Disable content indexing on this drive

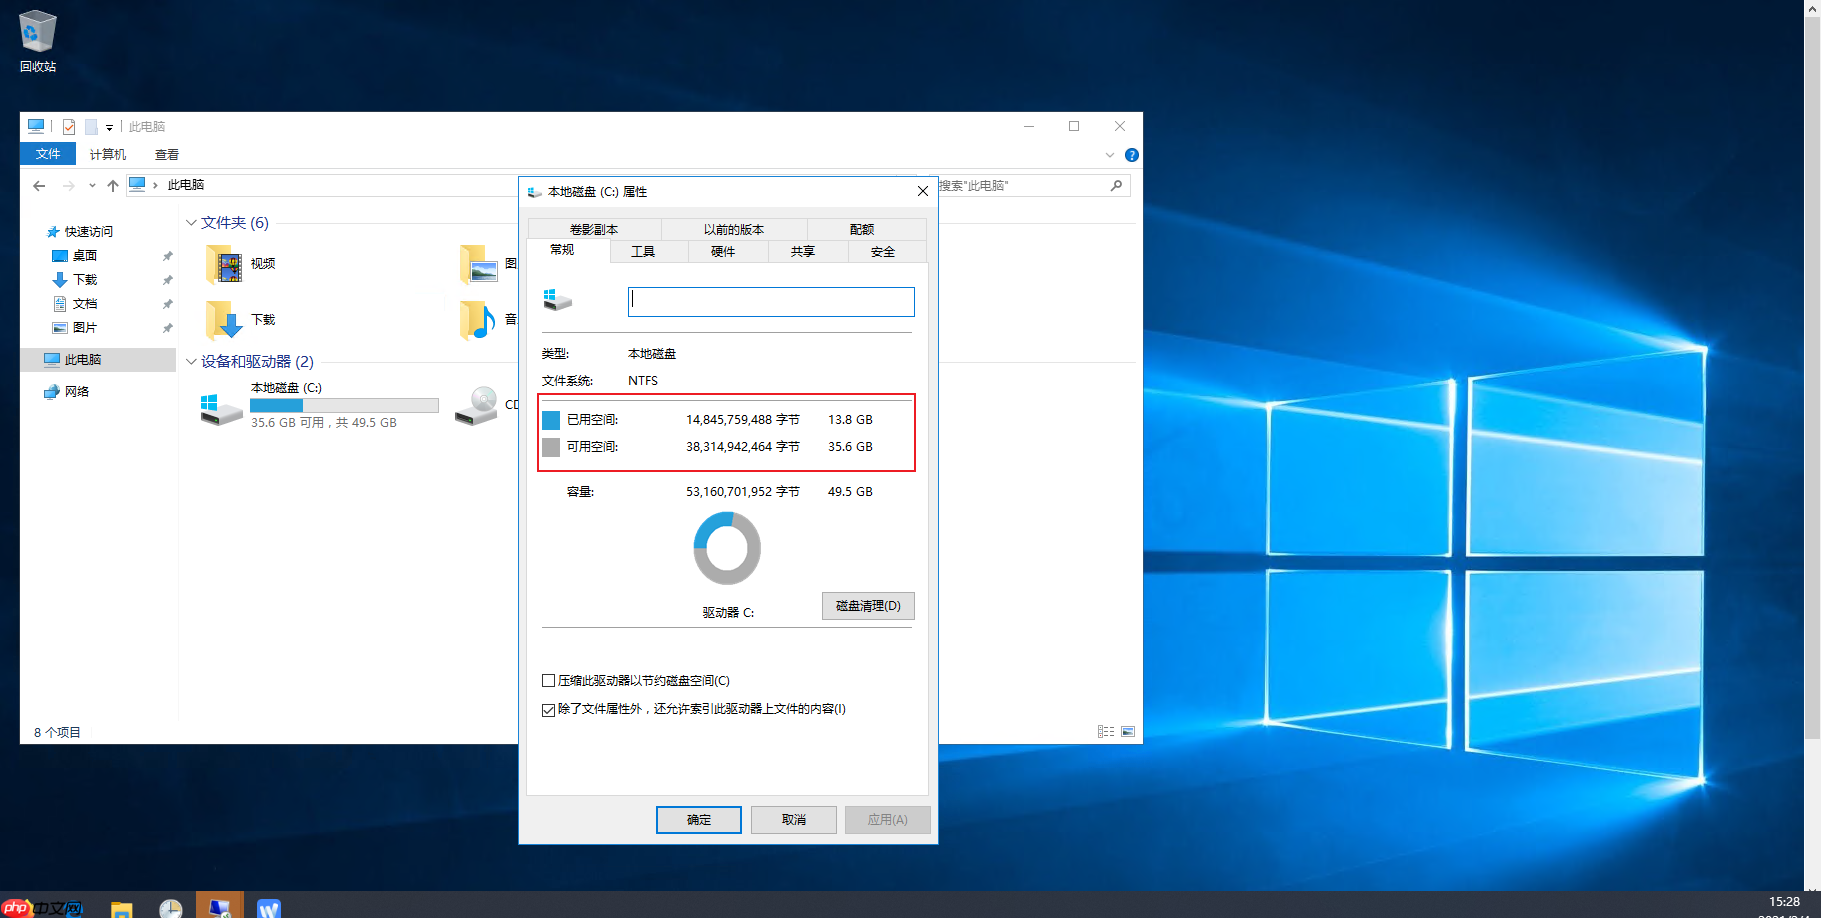point(548,709)
